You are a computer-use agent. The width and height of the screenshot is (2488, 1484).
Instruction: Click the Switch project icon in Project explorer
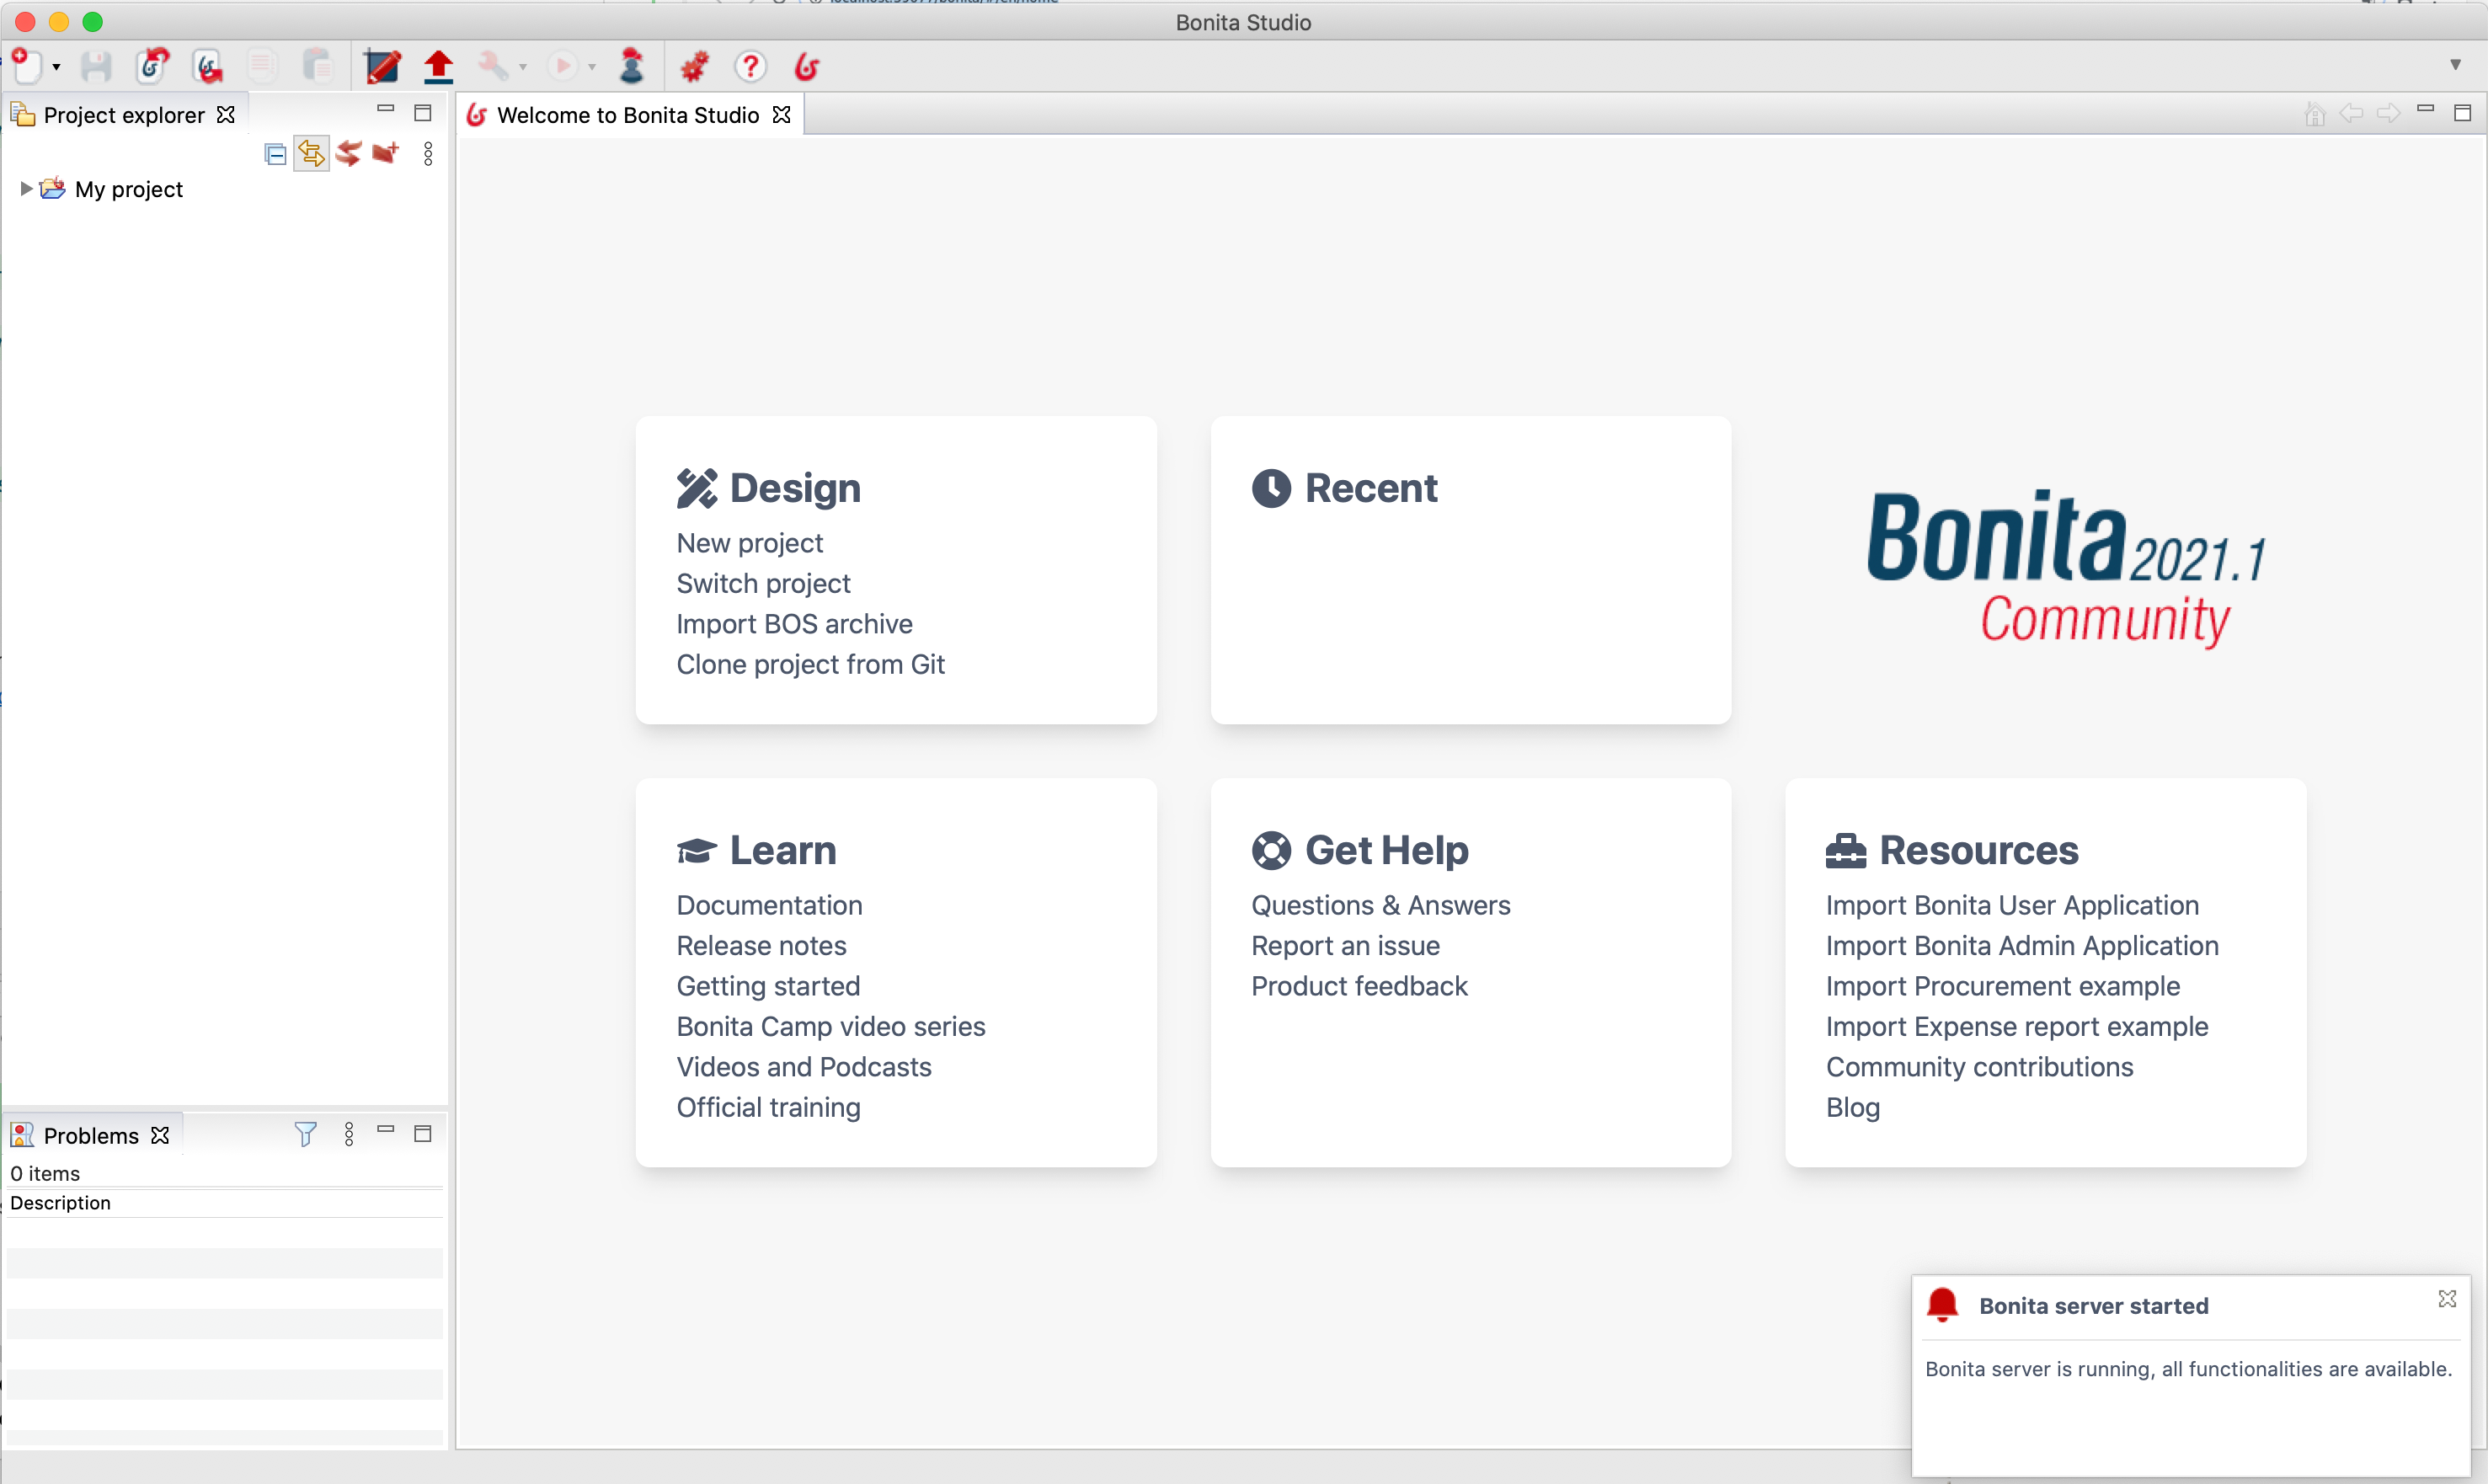click(348, 154)
